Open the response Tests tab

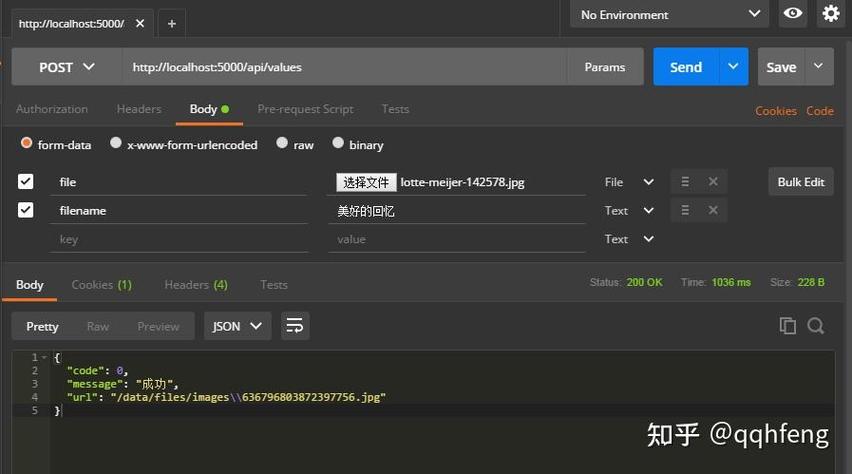pyautogui.click(x=274, y=285)
